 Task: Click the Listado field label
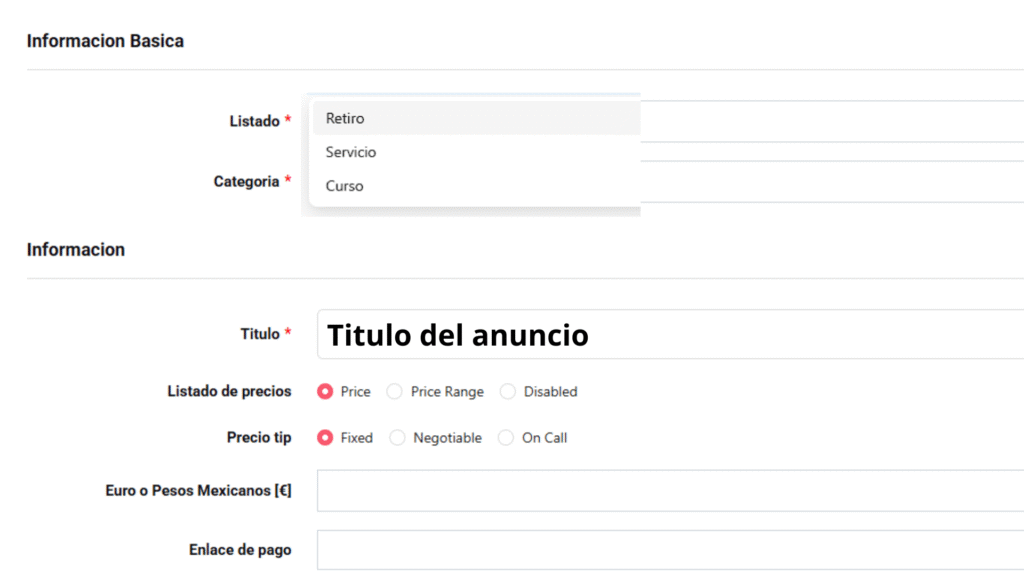pos(254,121)
